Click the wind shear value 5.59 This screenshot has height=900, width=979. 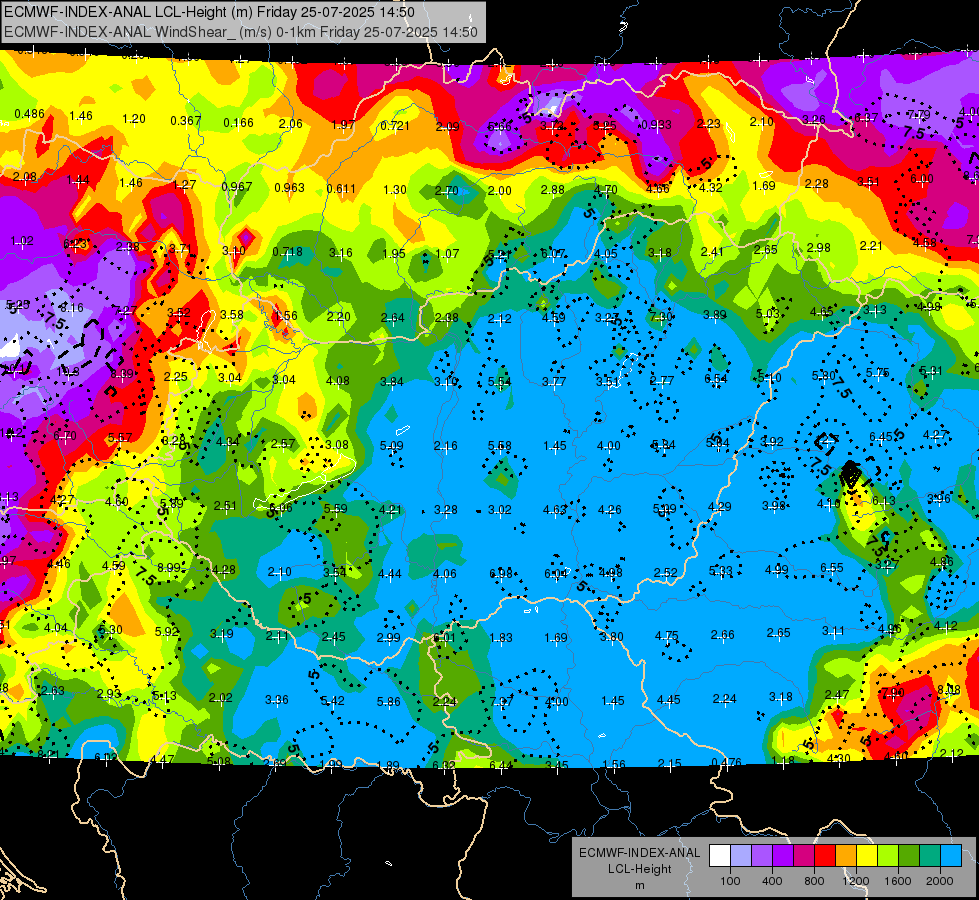point(335,508)
